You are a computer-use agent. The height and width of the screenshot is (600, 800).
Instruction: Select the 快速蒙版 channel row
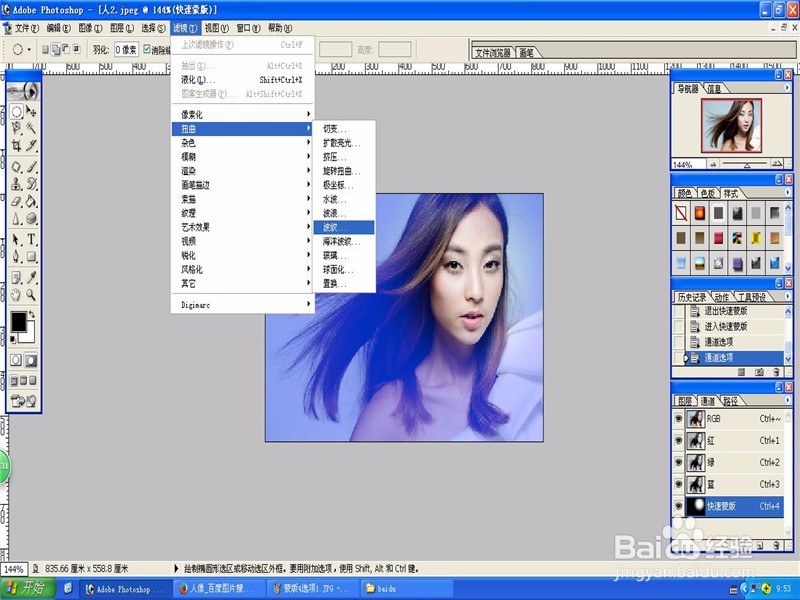tap(734, 506)
